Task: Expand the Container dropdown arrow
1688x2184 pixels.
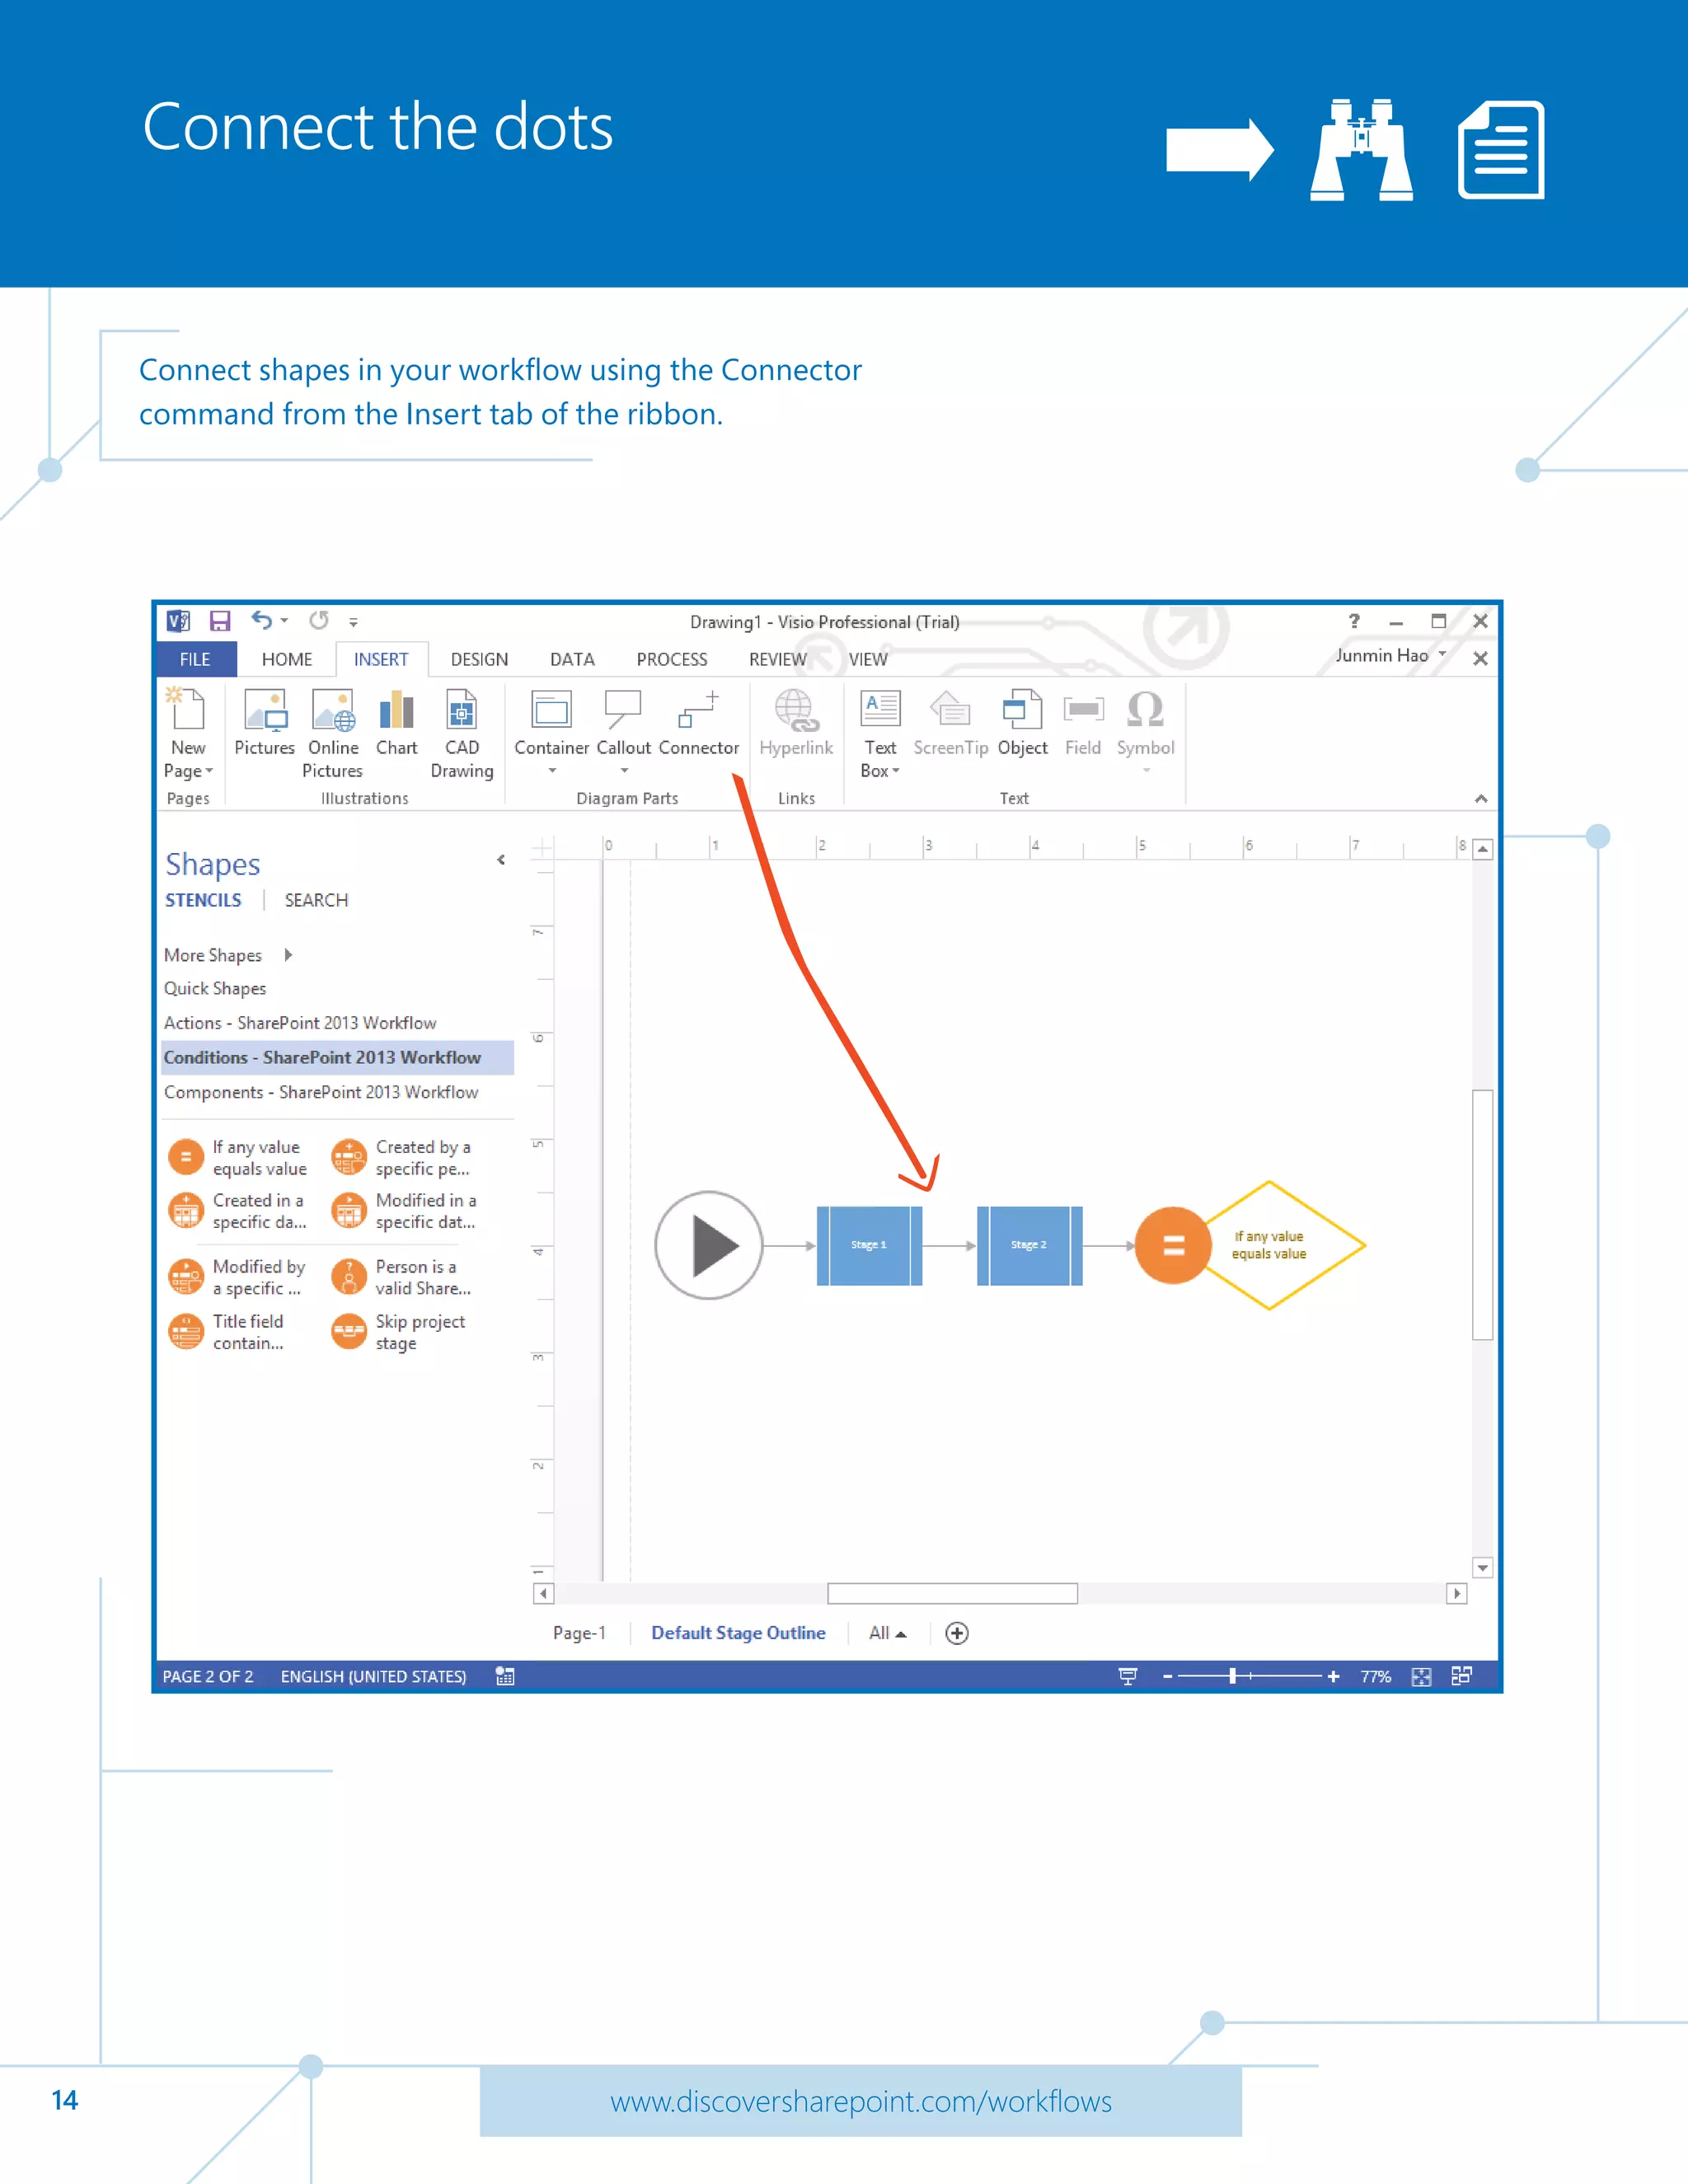Action: click(552, 771)
